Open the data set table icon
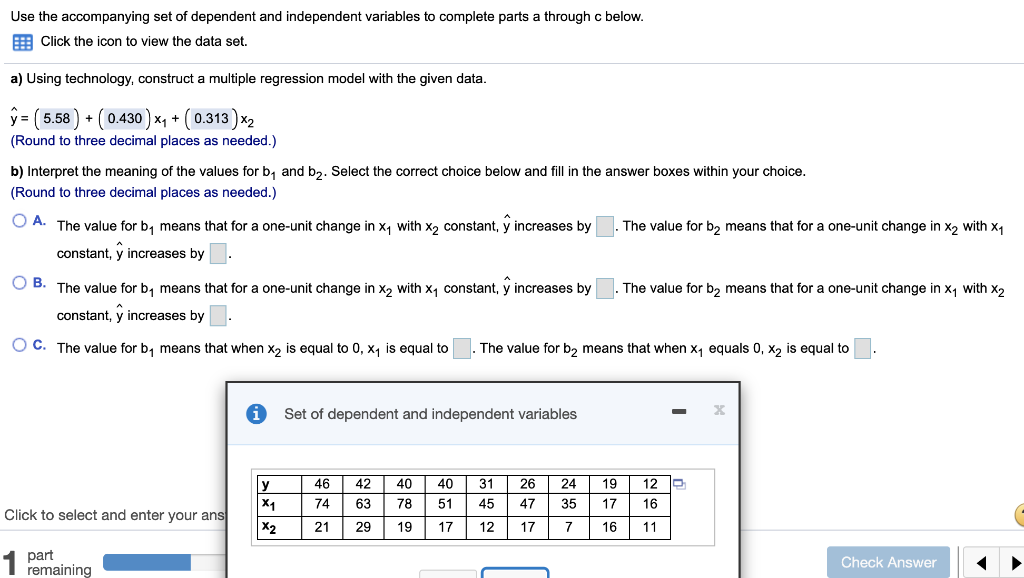1024x578 pixels. (23, 42)
